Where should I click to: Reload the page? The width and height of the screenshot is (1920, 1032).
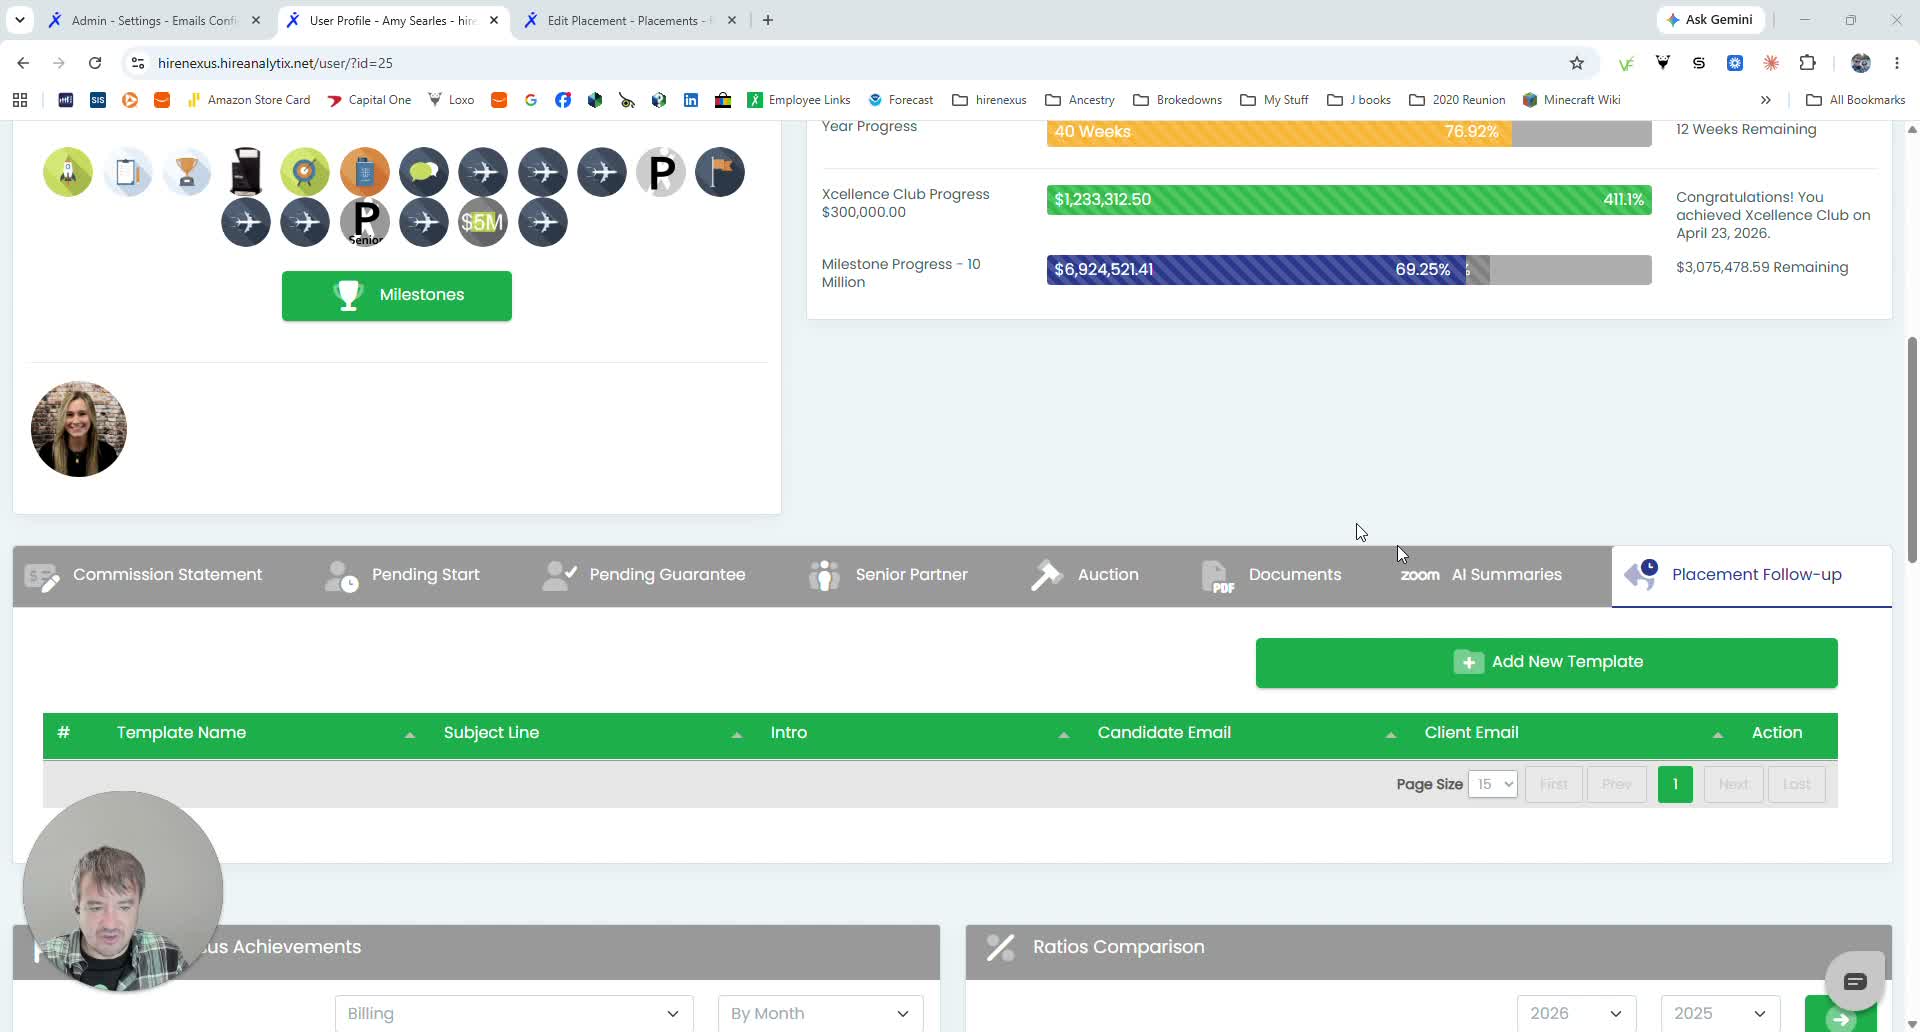click(95, 63)
